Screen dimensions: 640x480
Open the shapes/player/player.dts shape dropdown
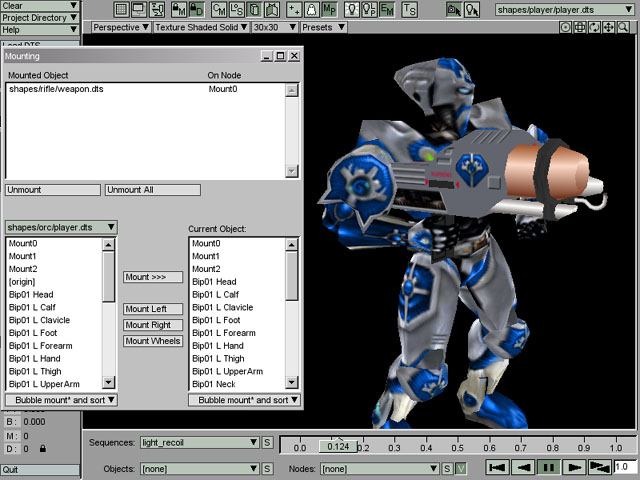[x=565, y=10]
